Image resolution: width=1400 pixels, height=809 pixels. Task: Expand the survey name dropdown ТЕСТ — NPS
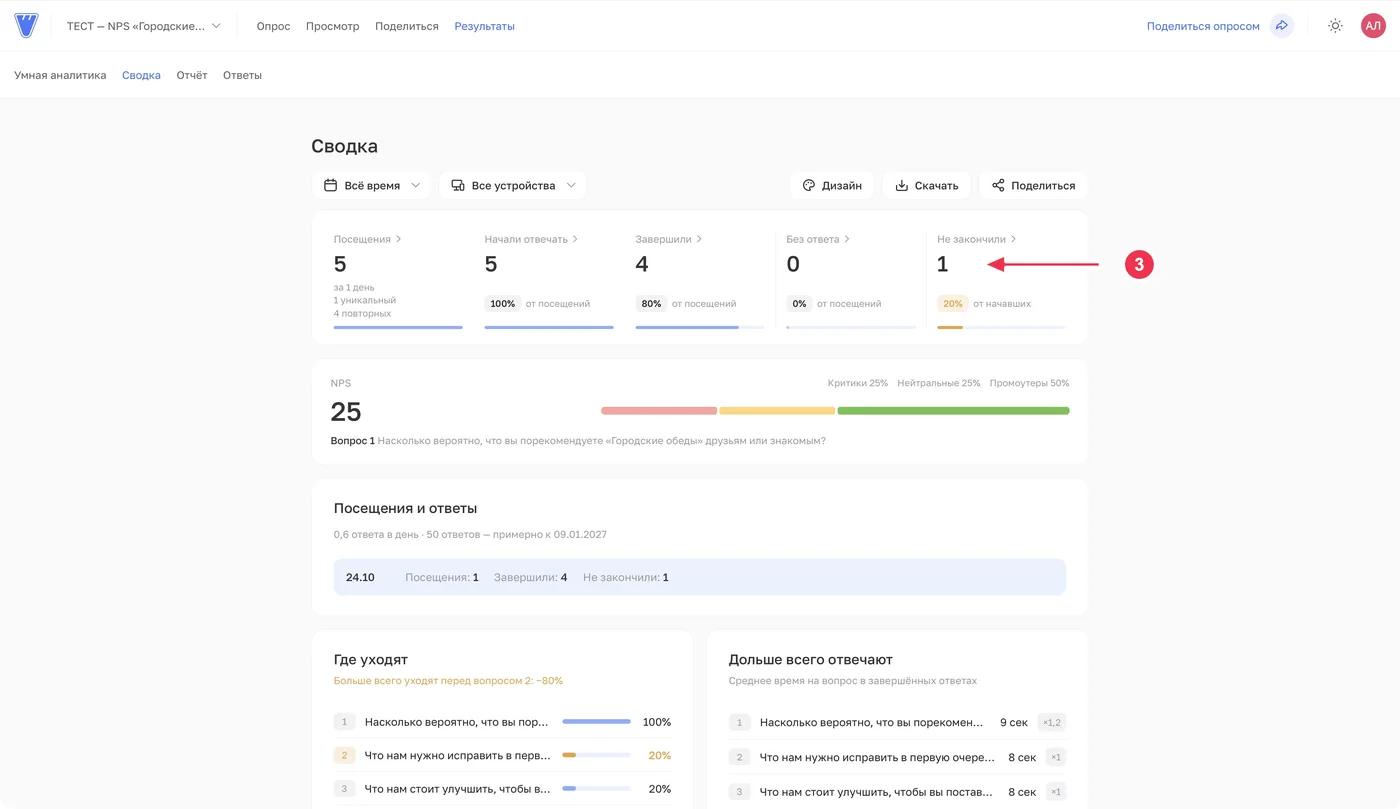point(144,26)
